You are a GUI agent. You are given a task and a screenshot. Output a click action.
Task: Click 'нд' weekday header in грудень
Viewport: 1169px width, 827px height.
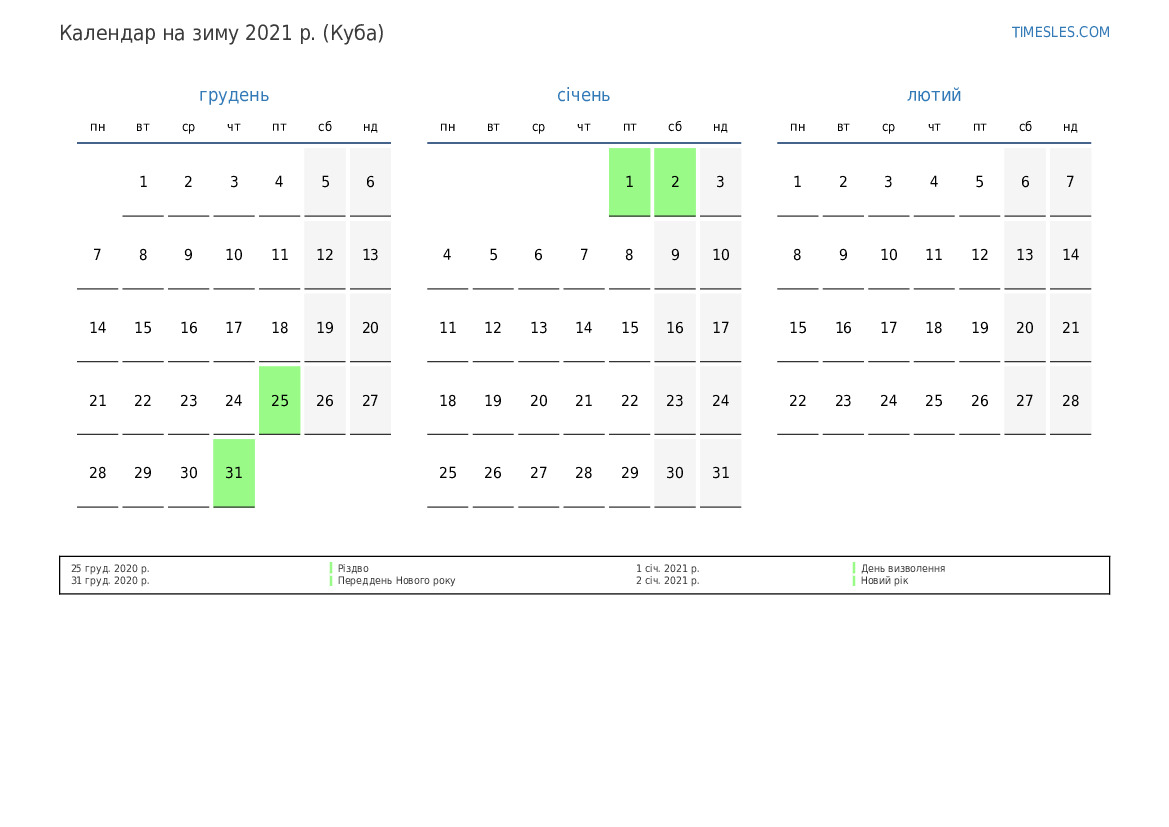(x=371, y=127)
